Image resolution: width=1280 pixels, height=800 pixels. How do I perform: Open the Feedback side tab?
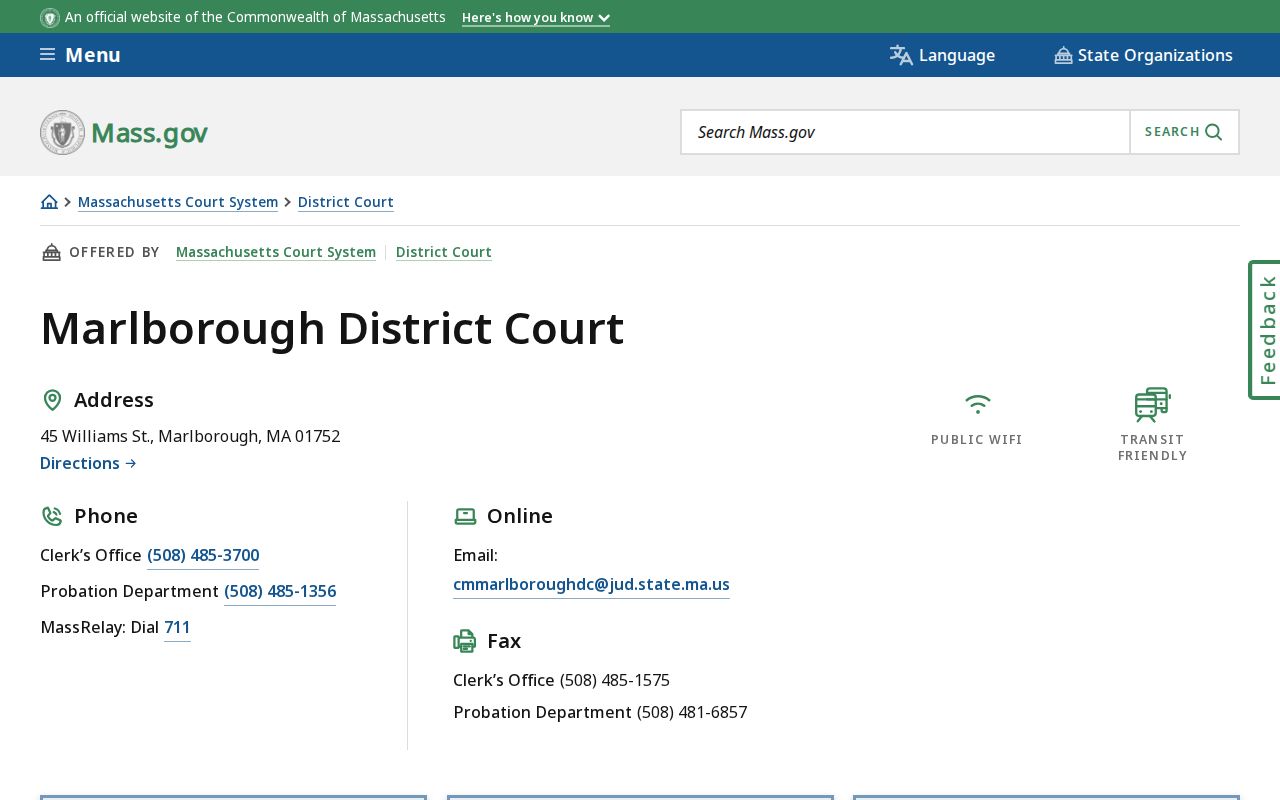1265,330
